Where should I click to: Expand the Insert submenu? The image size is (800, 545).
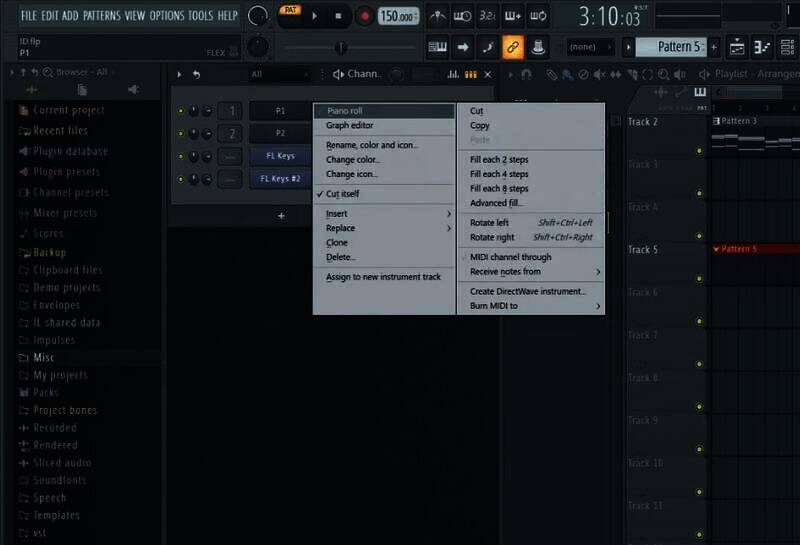384,214
